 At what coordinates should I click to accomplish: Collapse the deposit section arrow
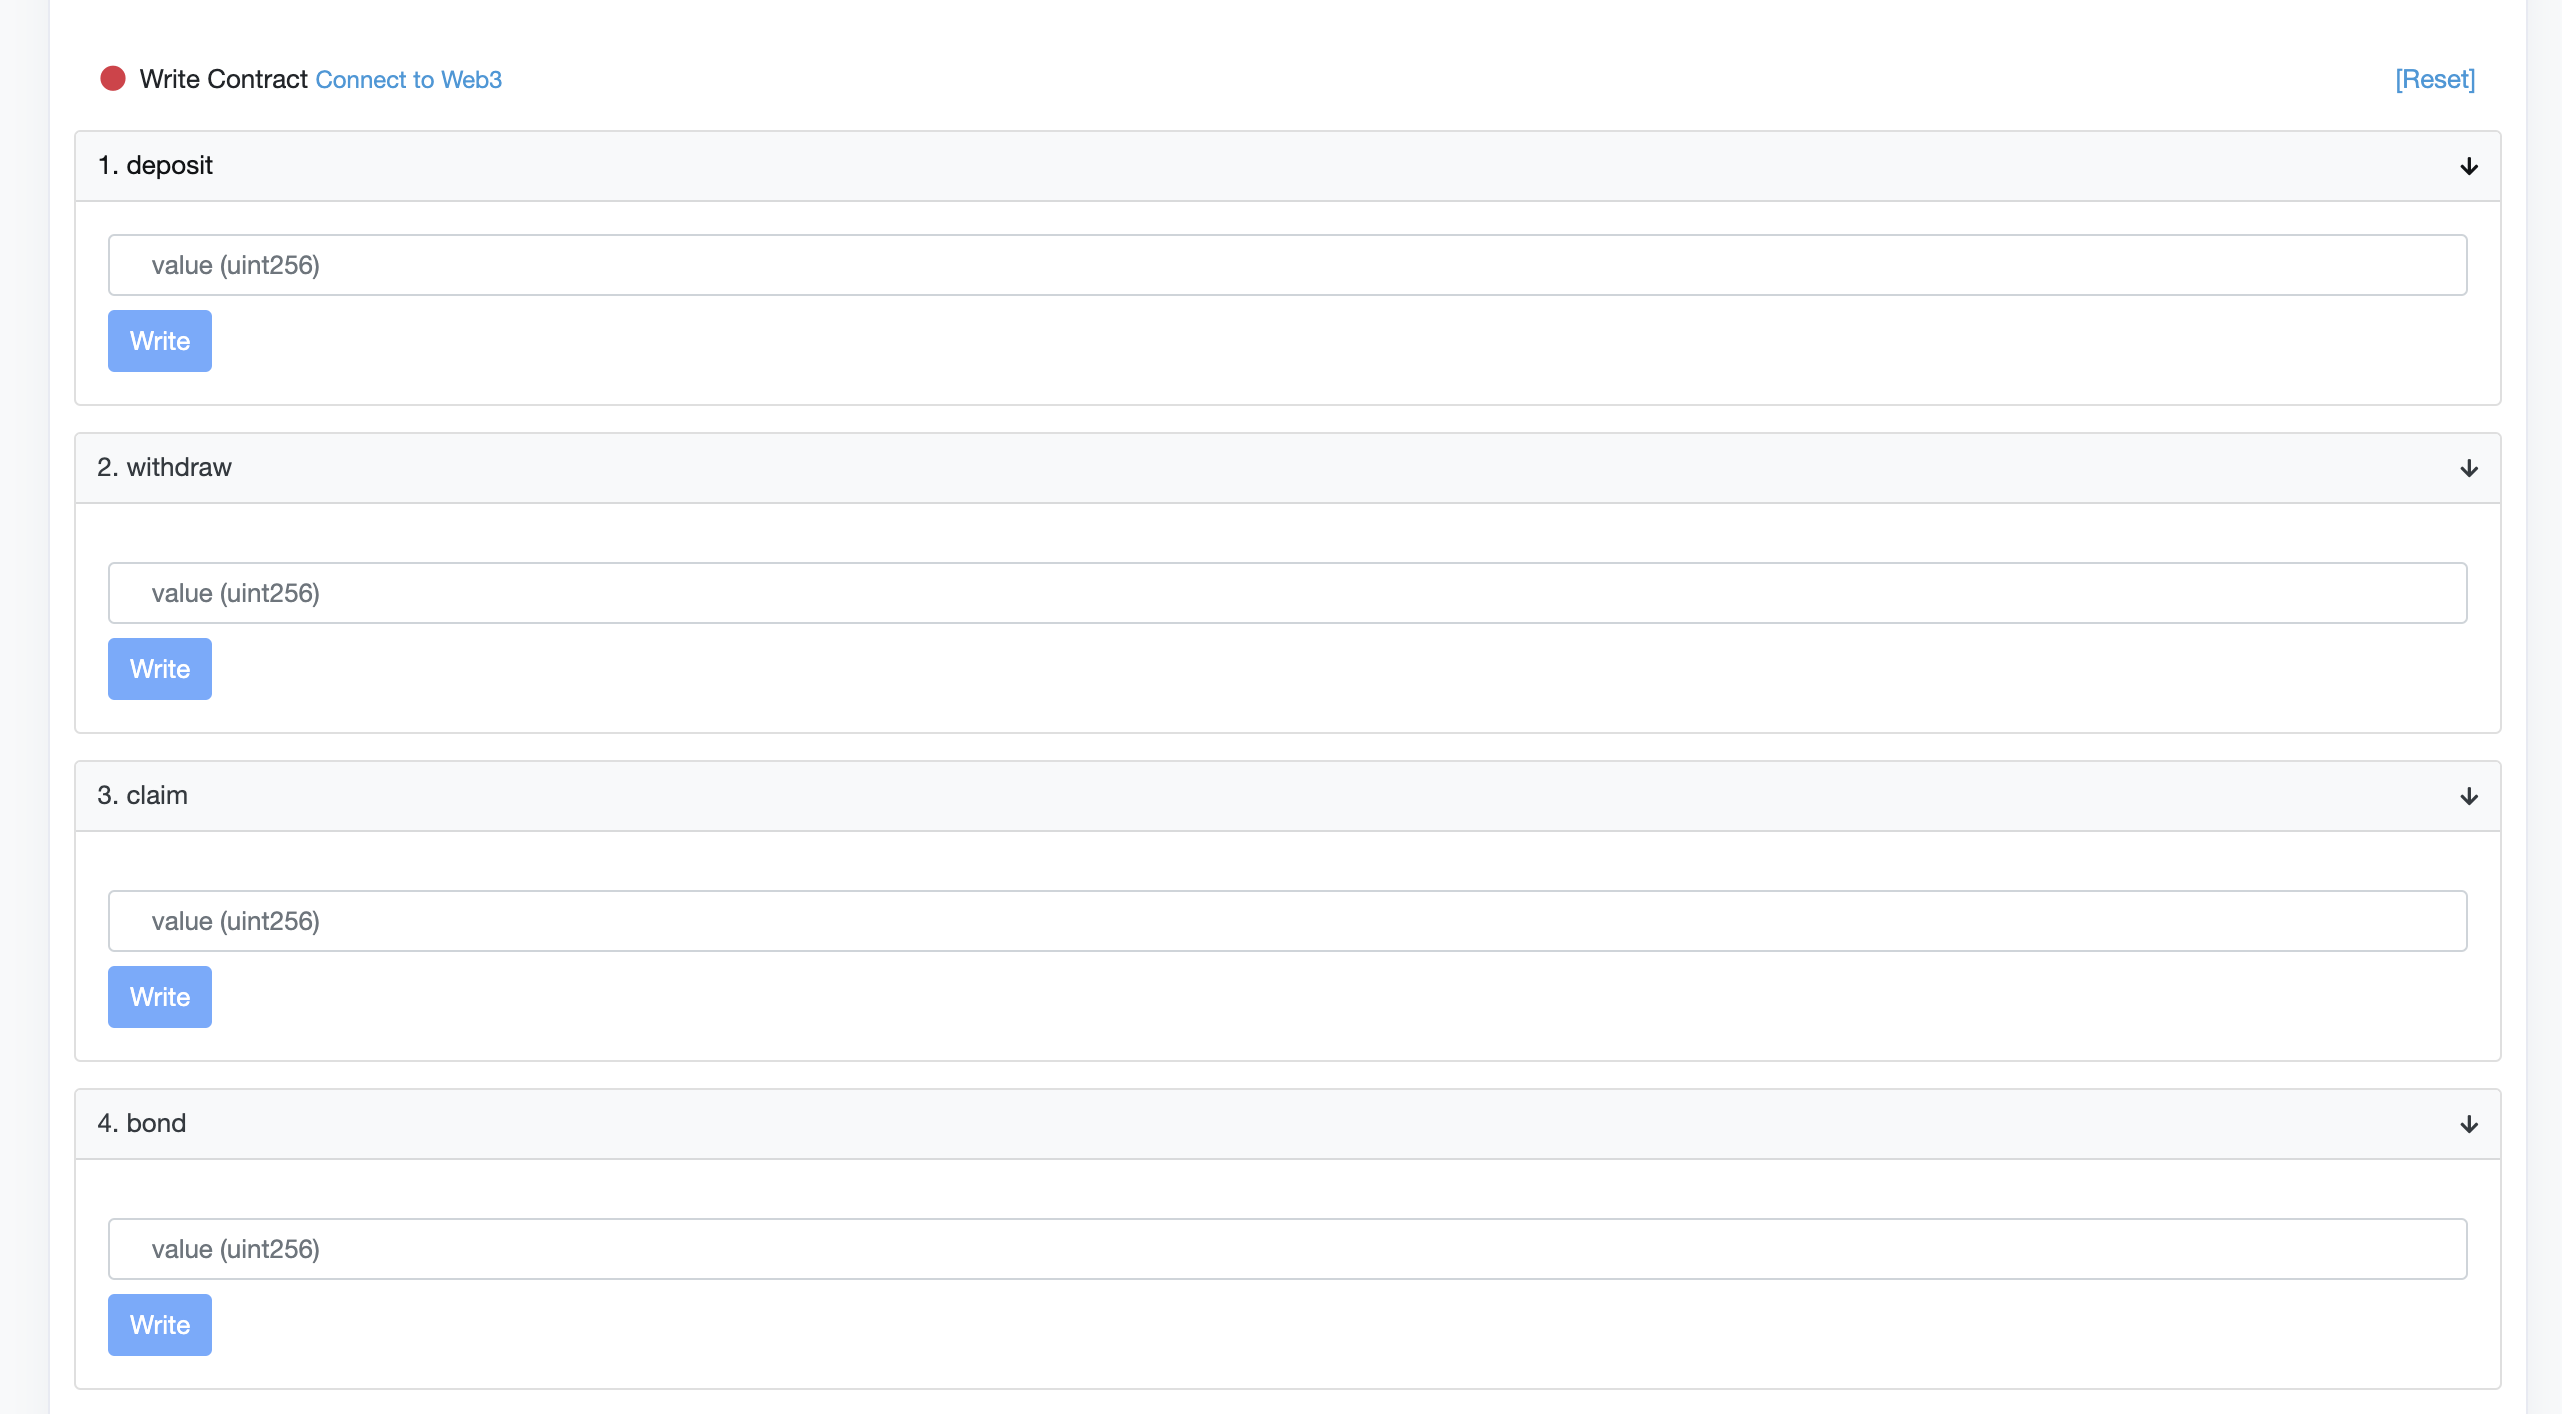2469,166
